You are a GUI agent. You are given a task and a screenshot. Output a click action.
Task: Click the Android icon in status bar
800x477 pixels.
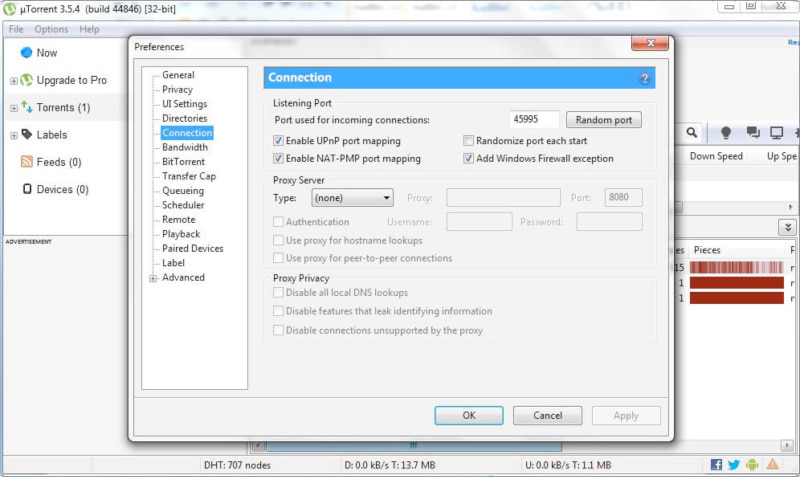[x=752, y=464]
